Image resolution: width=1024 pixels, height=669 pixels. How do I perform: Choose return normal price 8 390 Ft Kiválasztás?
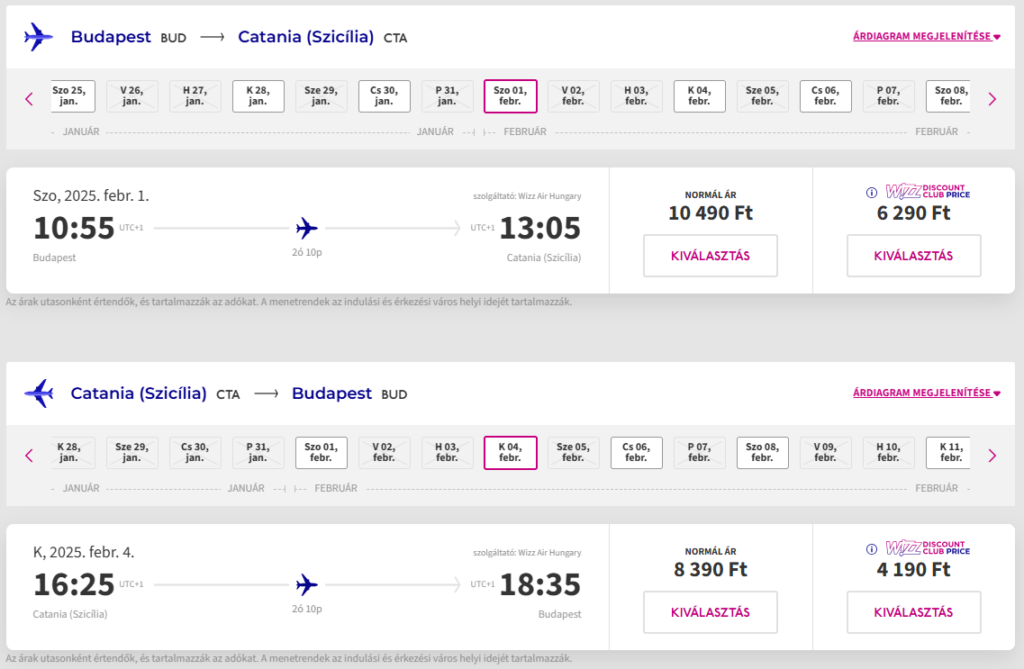coord(711,612)
